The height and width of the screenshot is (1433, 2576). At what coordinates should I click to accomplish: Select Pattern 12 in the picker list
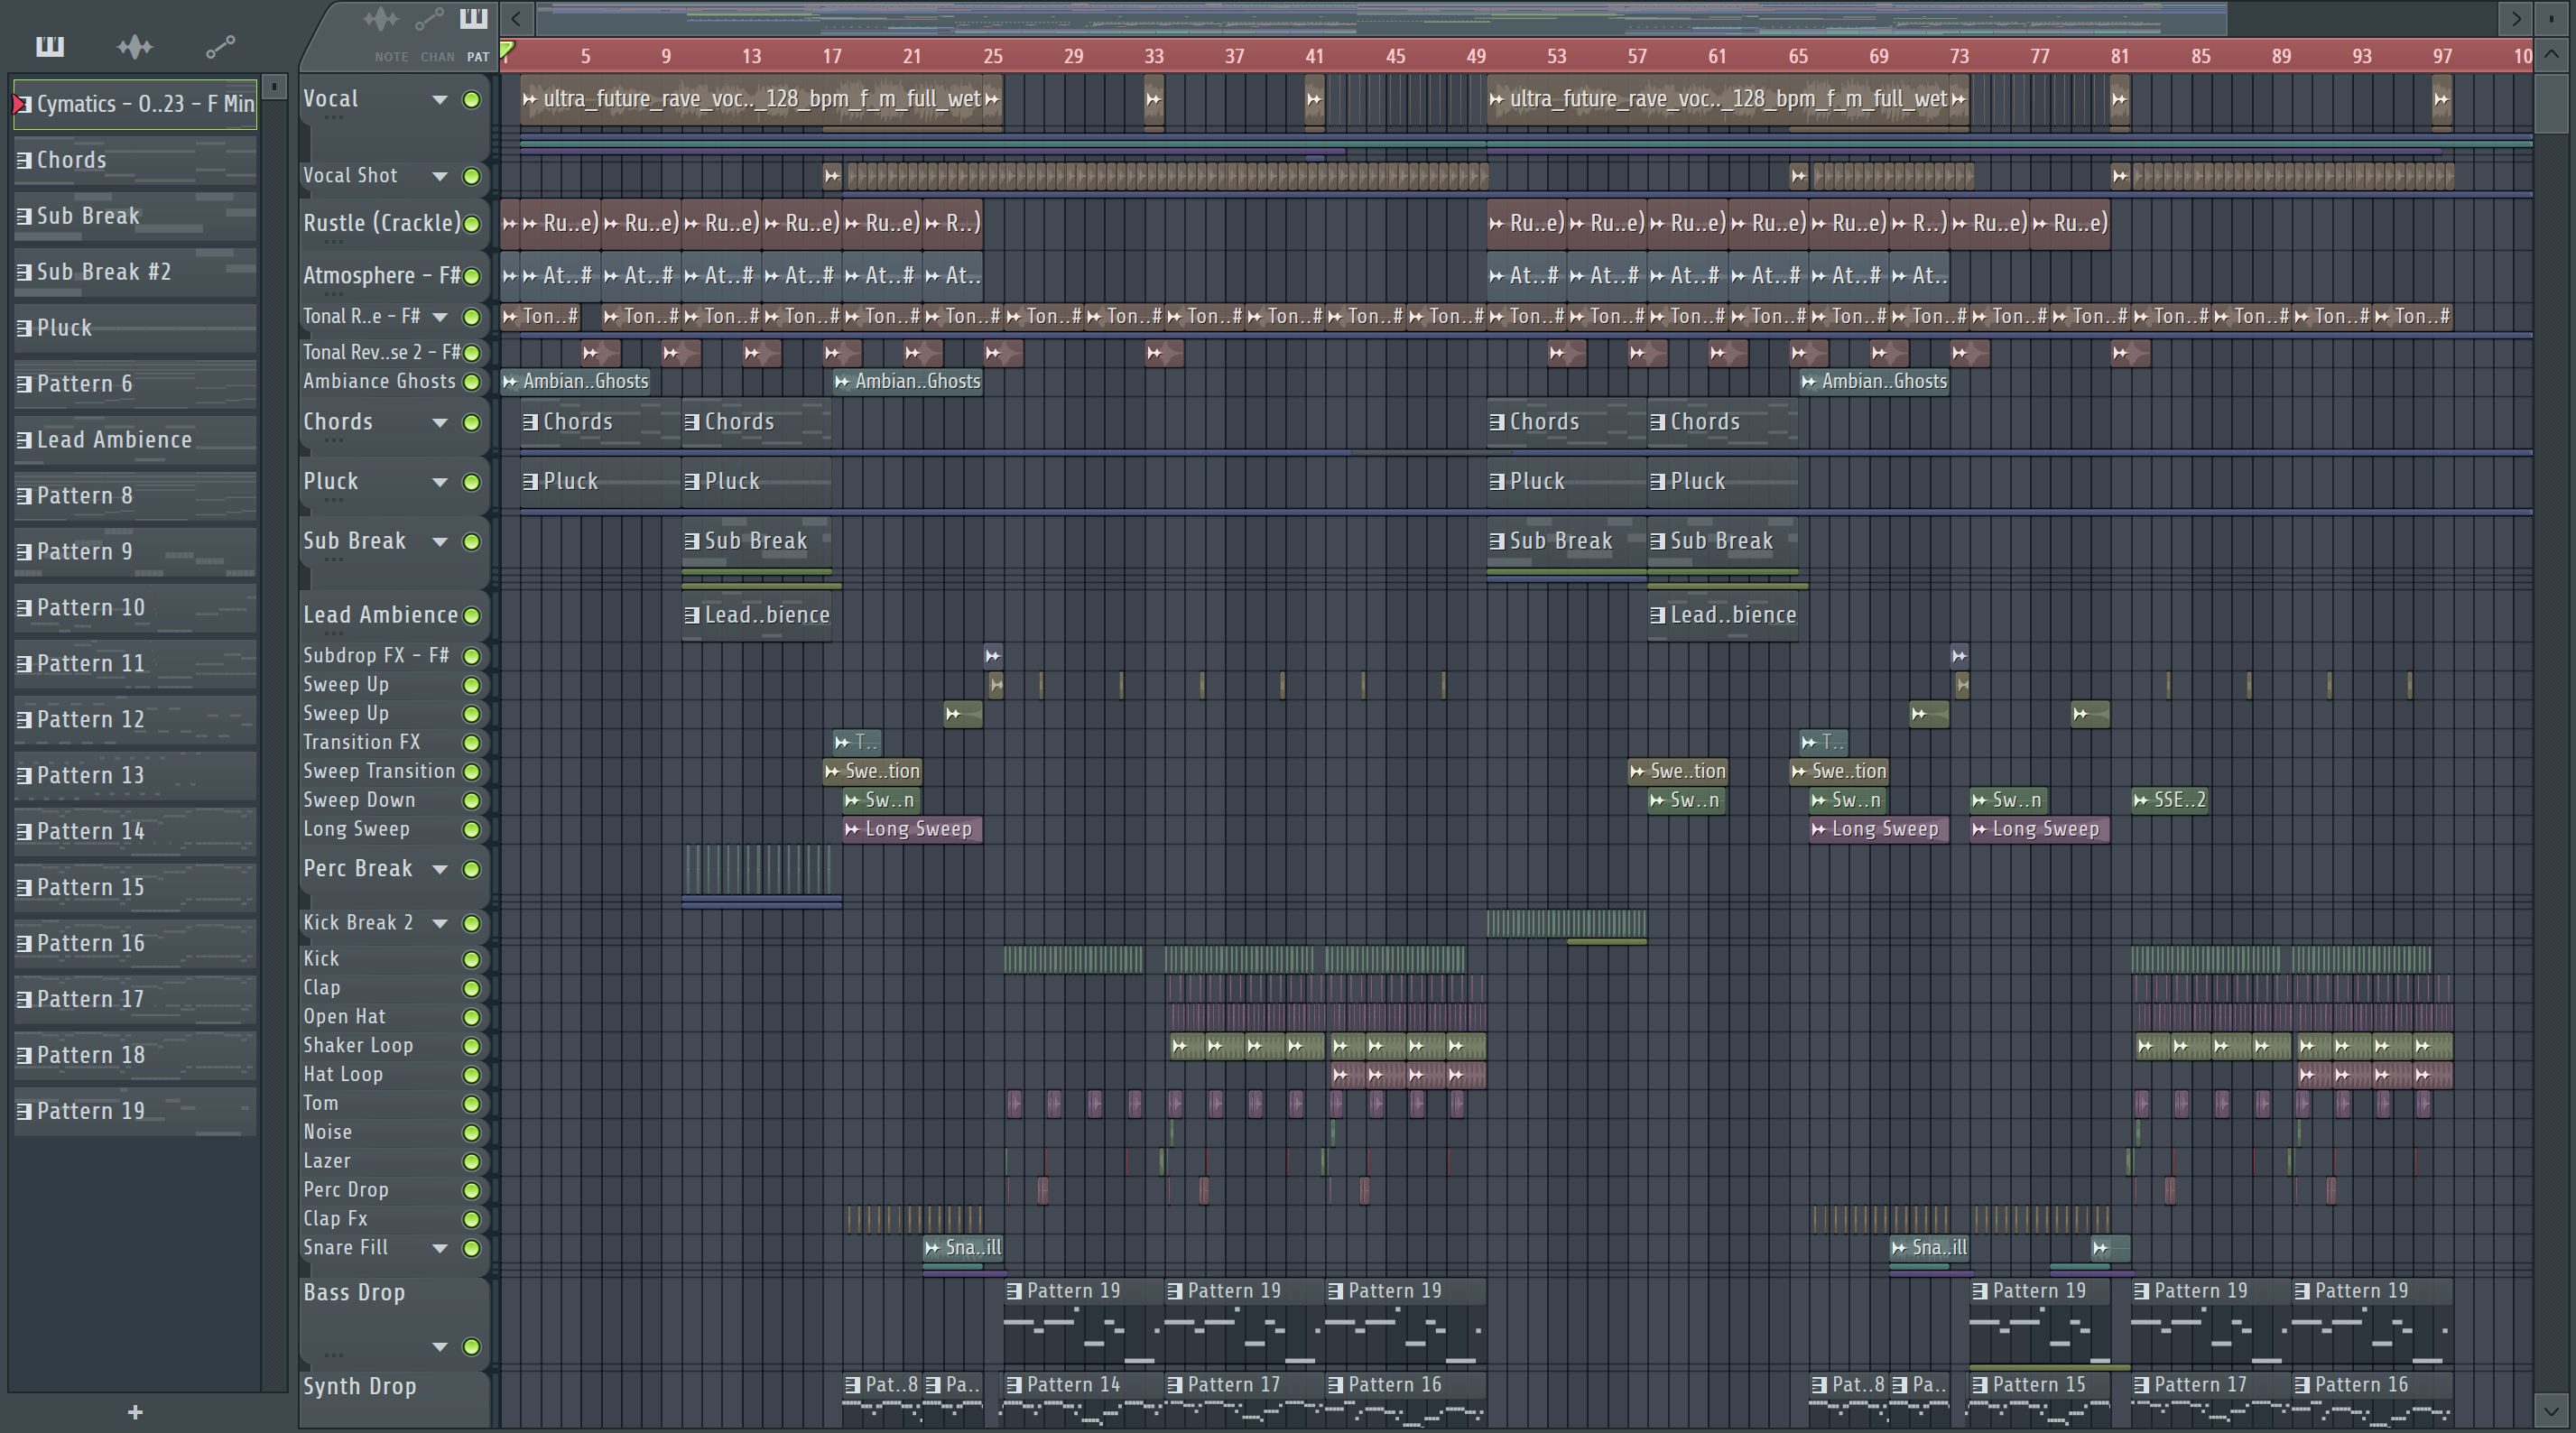(x=135, y=720)
